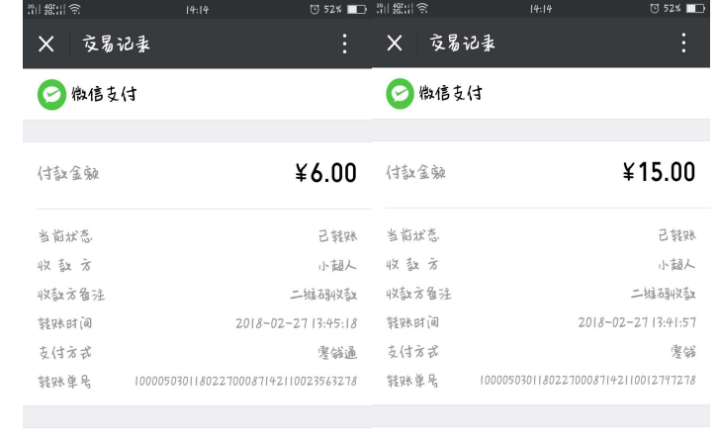Tap WeChat Pay green logo above ¥6.00
718x439 pixels.
pyautogui.click(x=49, y=95)
